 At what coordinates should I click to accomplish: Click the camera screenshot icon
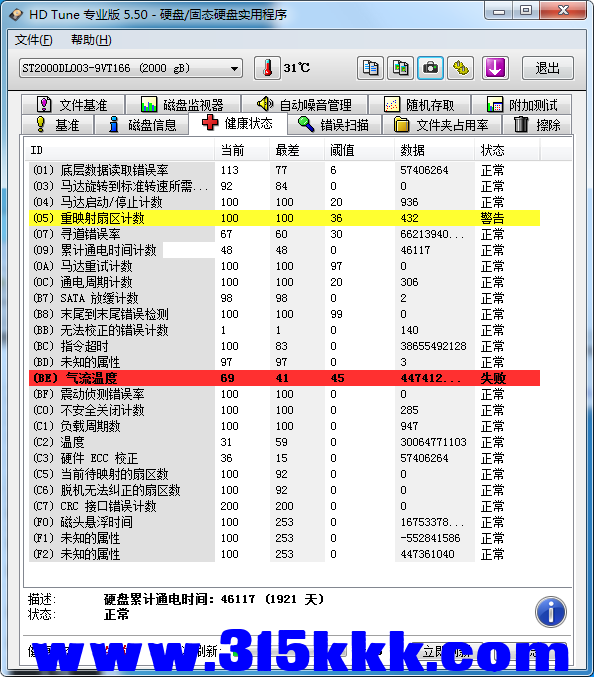coord(430,68)
